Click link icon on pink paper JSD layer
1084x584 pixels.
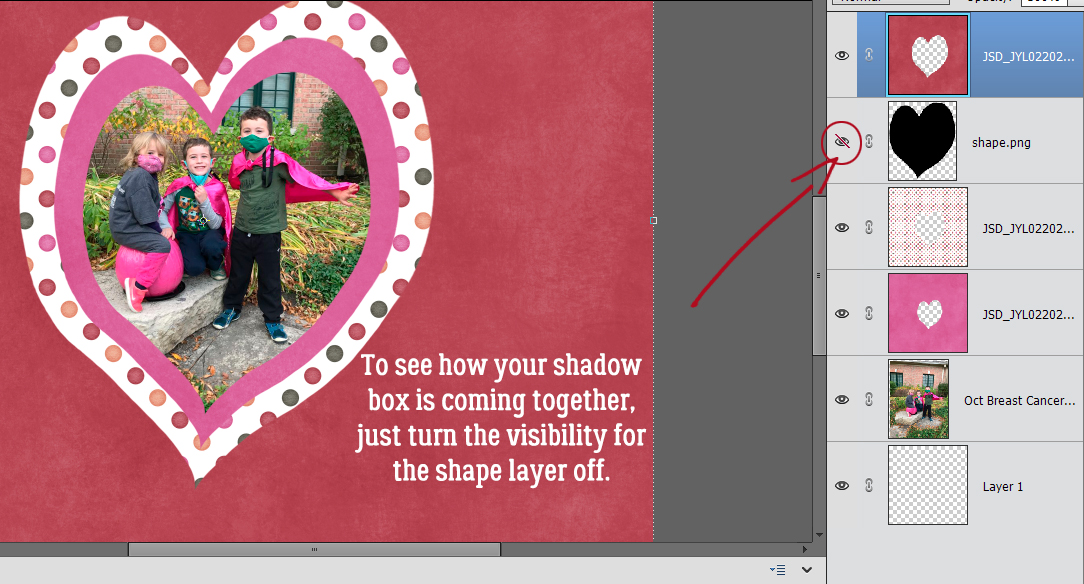click(x=869, y=314)
